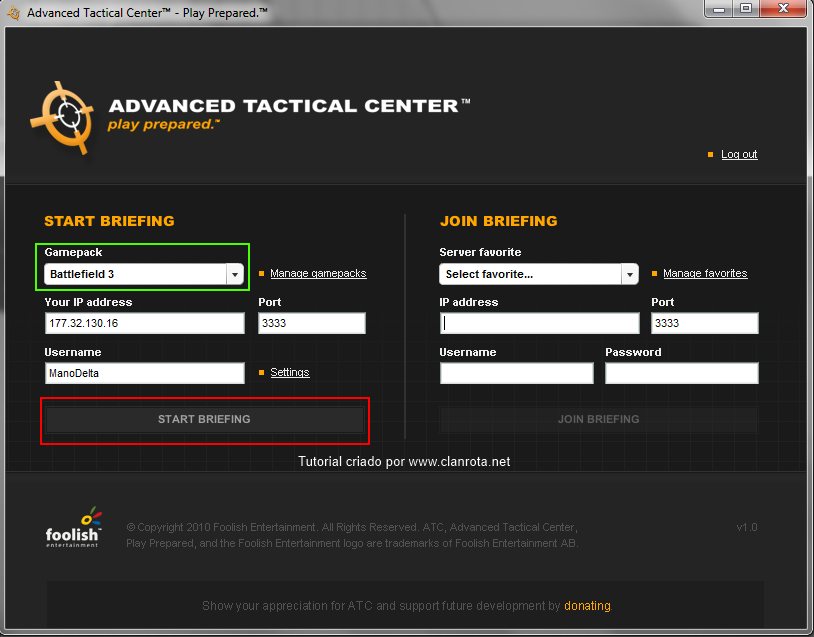Maximize the Advanced Tactical Center window
Image resolution: width=814 pixels, height=637 pixels.
(x=746, y=9)
